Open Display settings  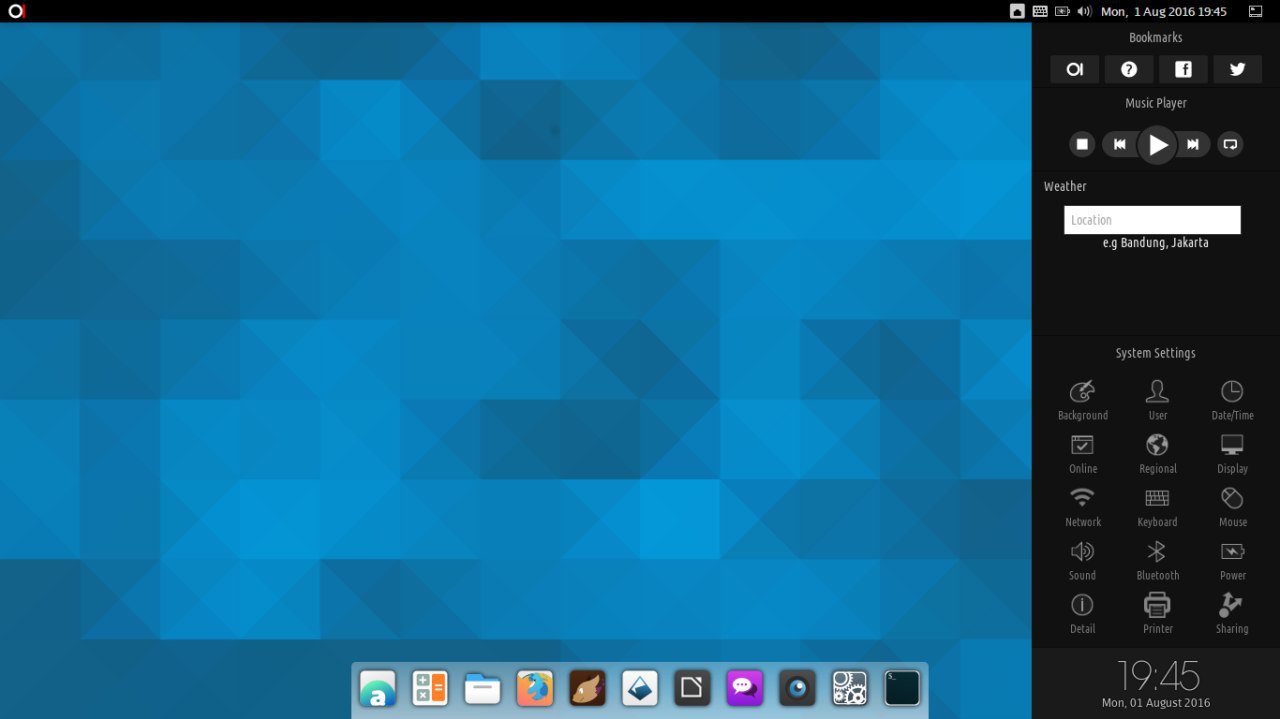tap(1232, 453)
